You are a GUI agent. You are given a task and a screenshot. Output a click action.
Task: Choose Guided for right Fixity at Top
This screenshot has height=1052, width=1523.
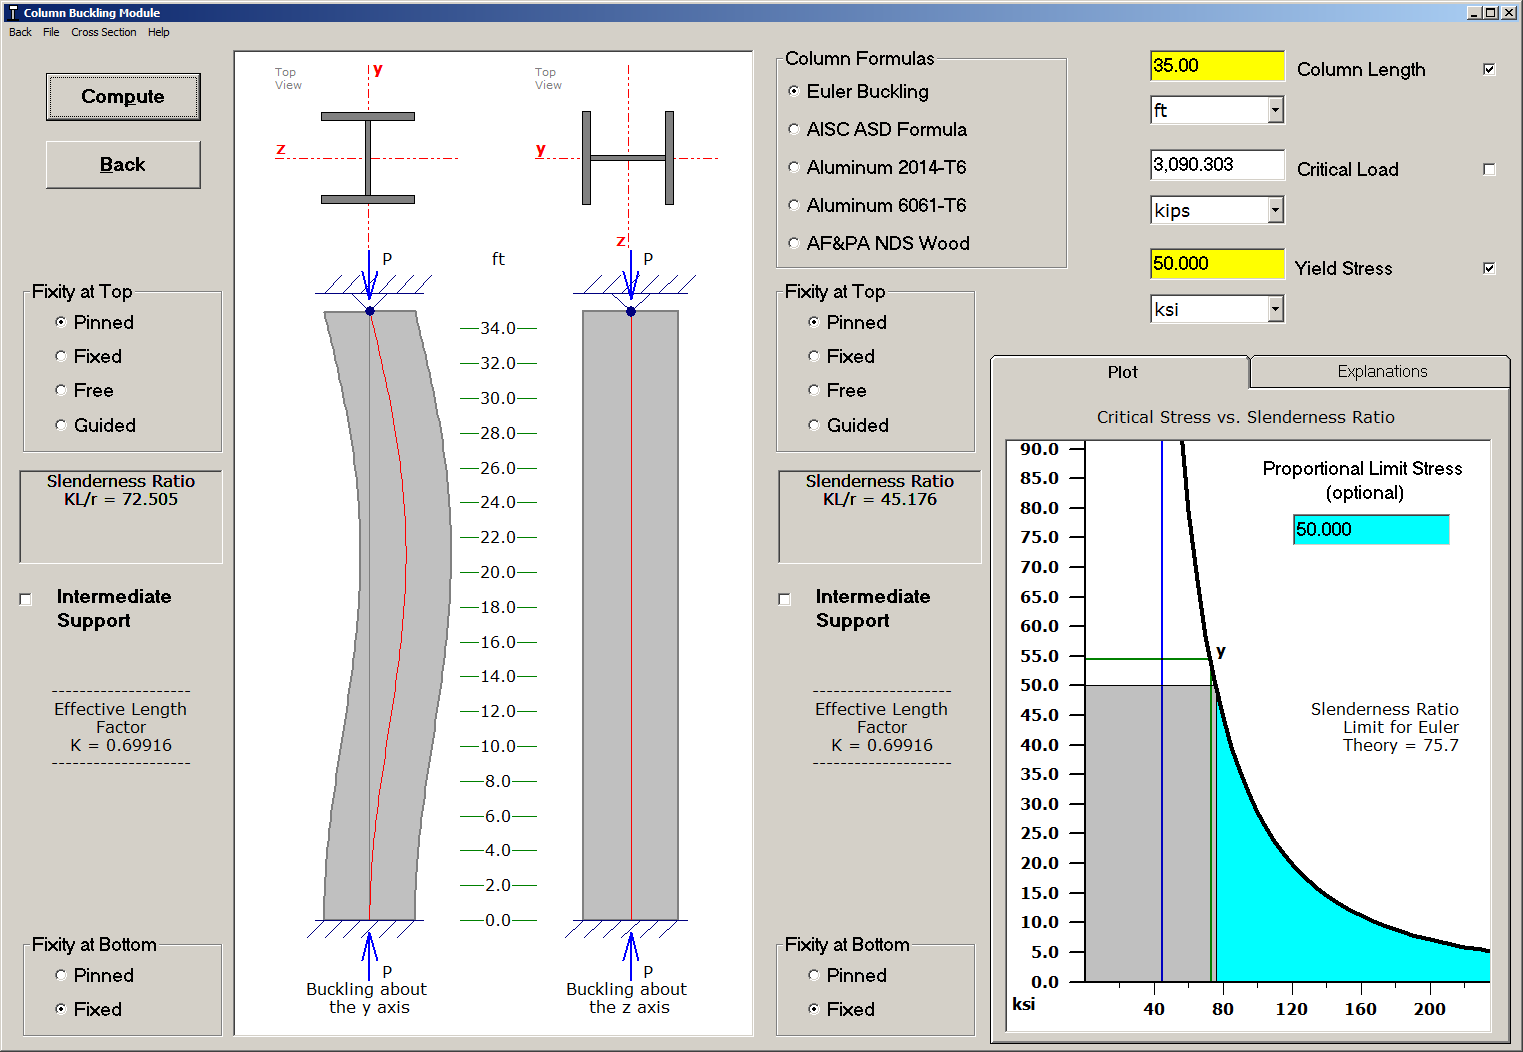(x=814, y=425)
